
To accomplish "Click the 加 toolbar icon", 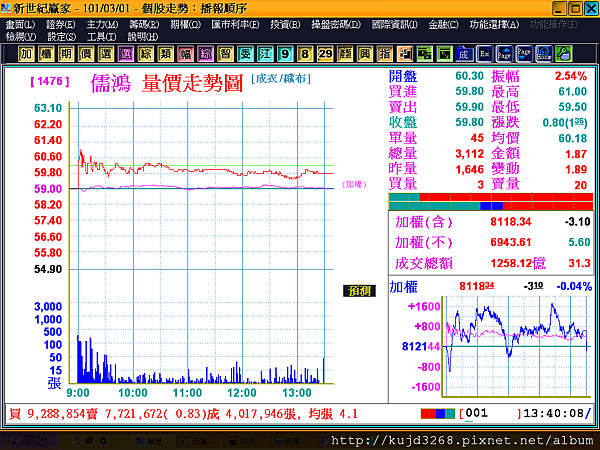I will (26, 54).
